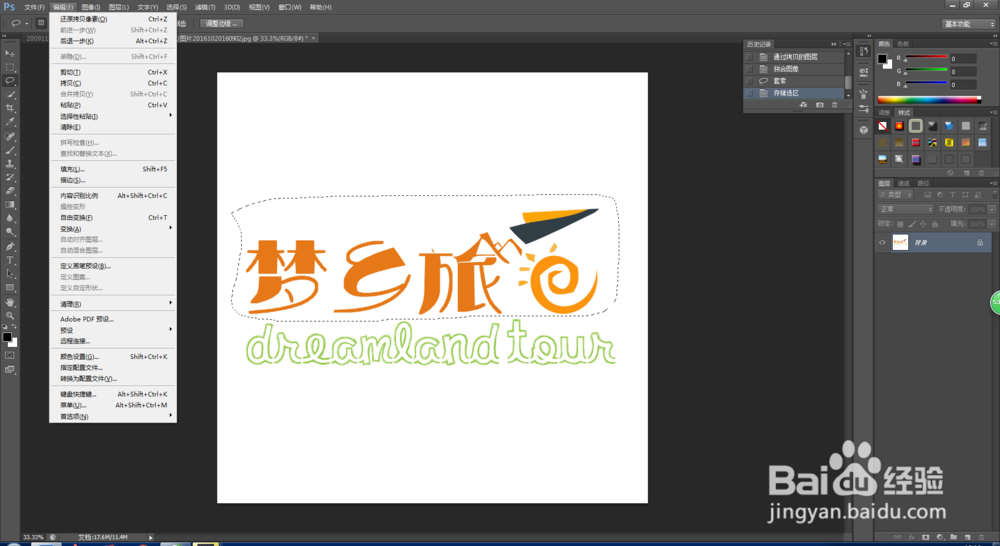Set history brush source for 存储选区
Screen dimensions: 1000x546
point(749,93)
